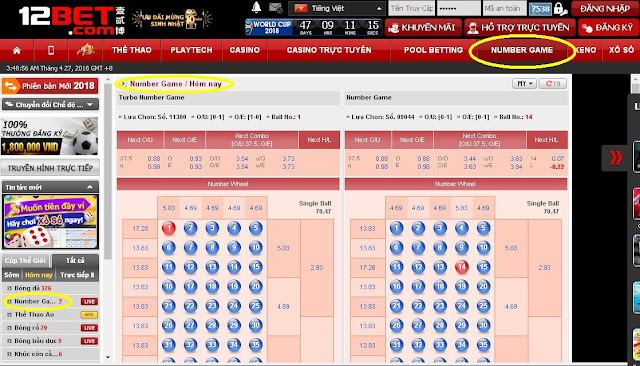This screenshot has width=640, height=366.
Task: Click the notification bell icon
Action: 256,8
